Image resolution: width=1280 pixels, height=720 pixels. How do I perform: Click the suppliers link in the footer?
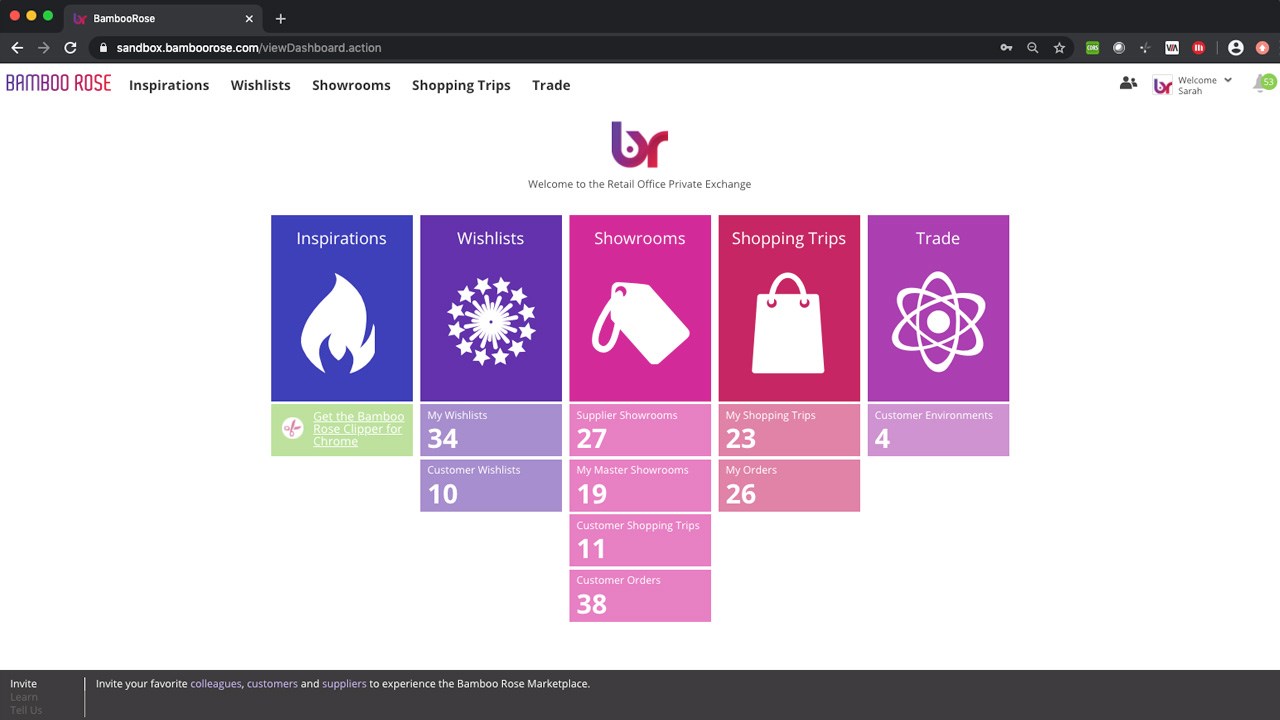344,684
